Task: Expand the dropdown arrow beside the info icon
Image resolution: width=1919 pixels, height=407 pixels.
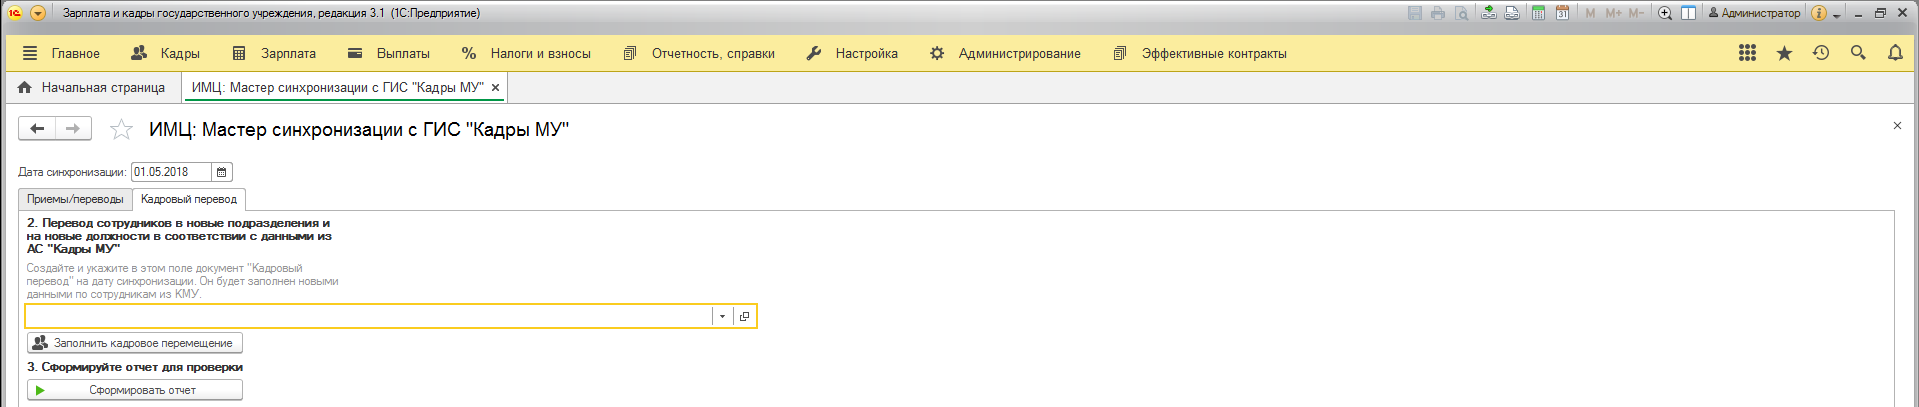Action: (1837, 14)
